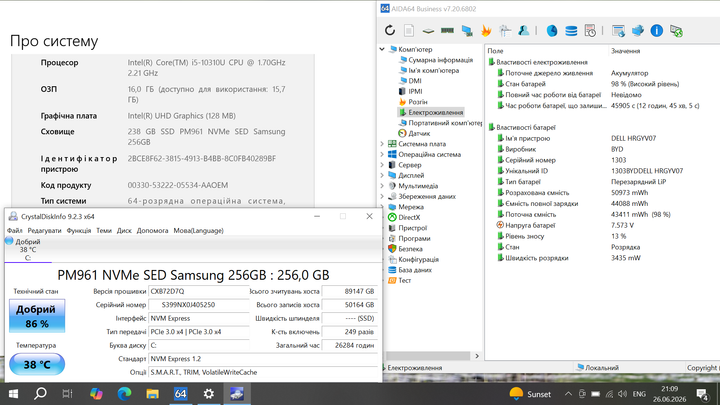Expand the Системна плата node
The height and width of the screenshot is (405, 720).
pyautogui.click(x=382, y=144)
